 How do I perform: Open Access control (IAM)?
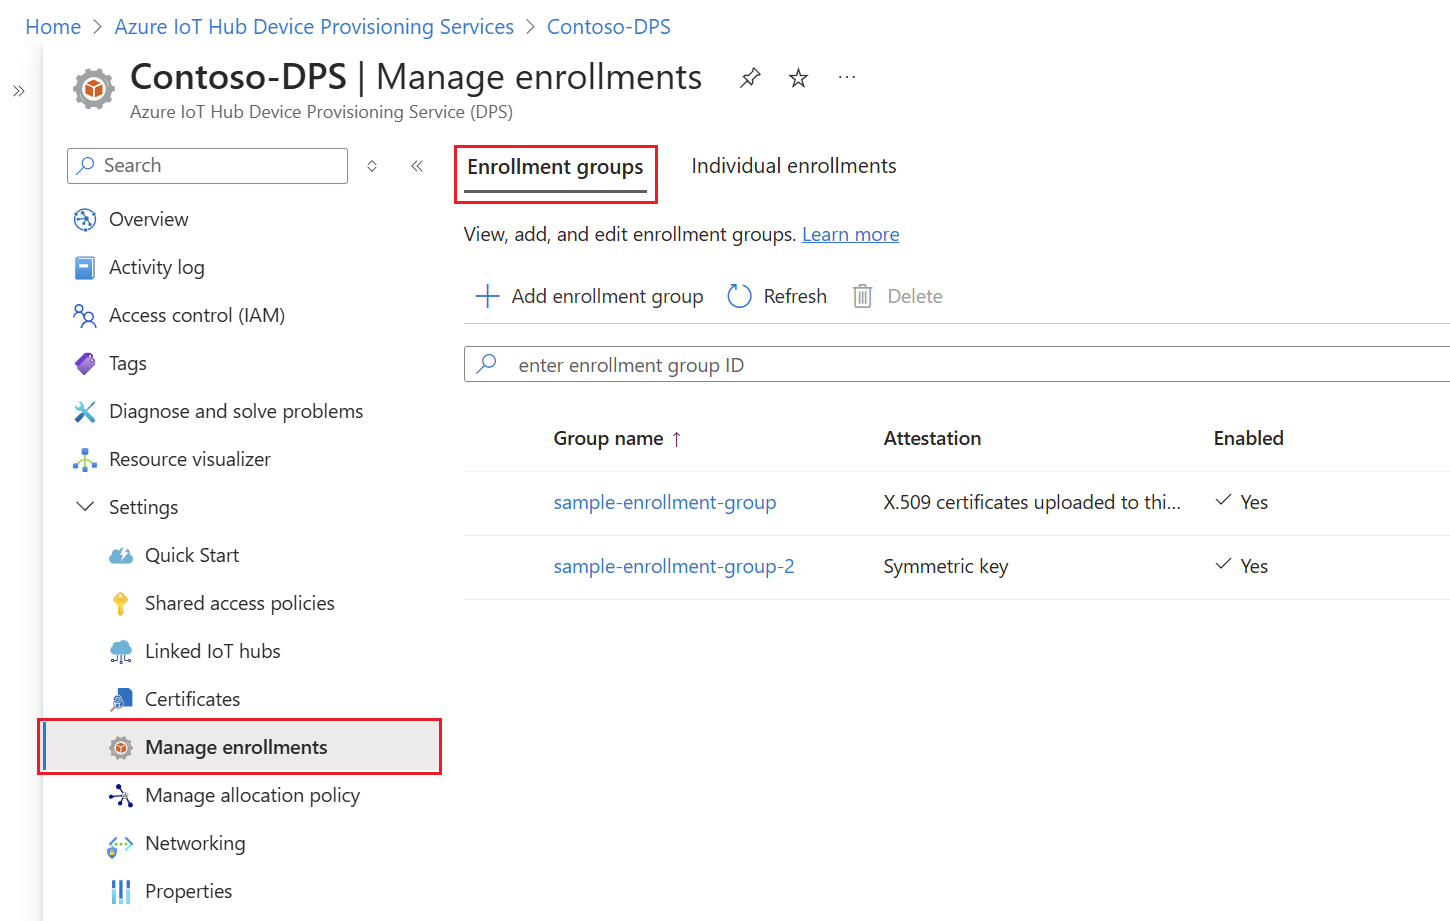[197, 315]
